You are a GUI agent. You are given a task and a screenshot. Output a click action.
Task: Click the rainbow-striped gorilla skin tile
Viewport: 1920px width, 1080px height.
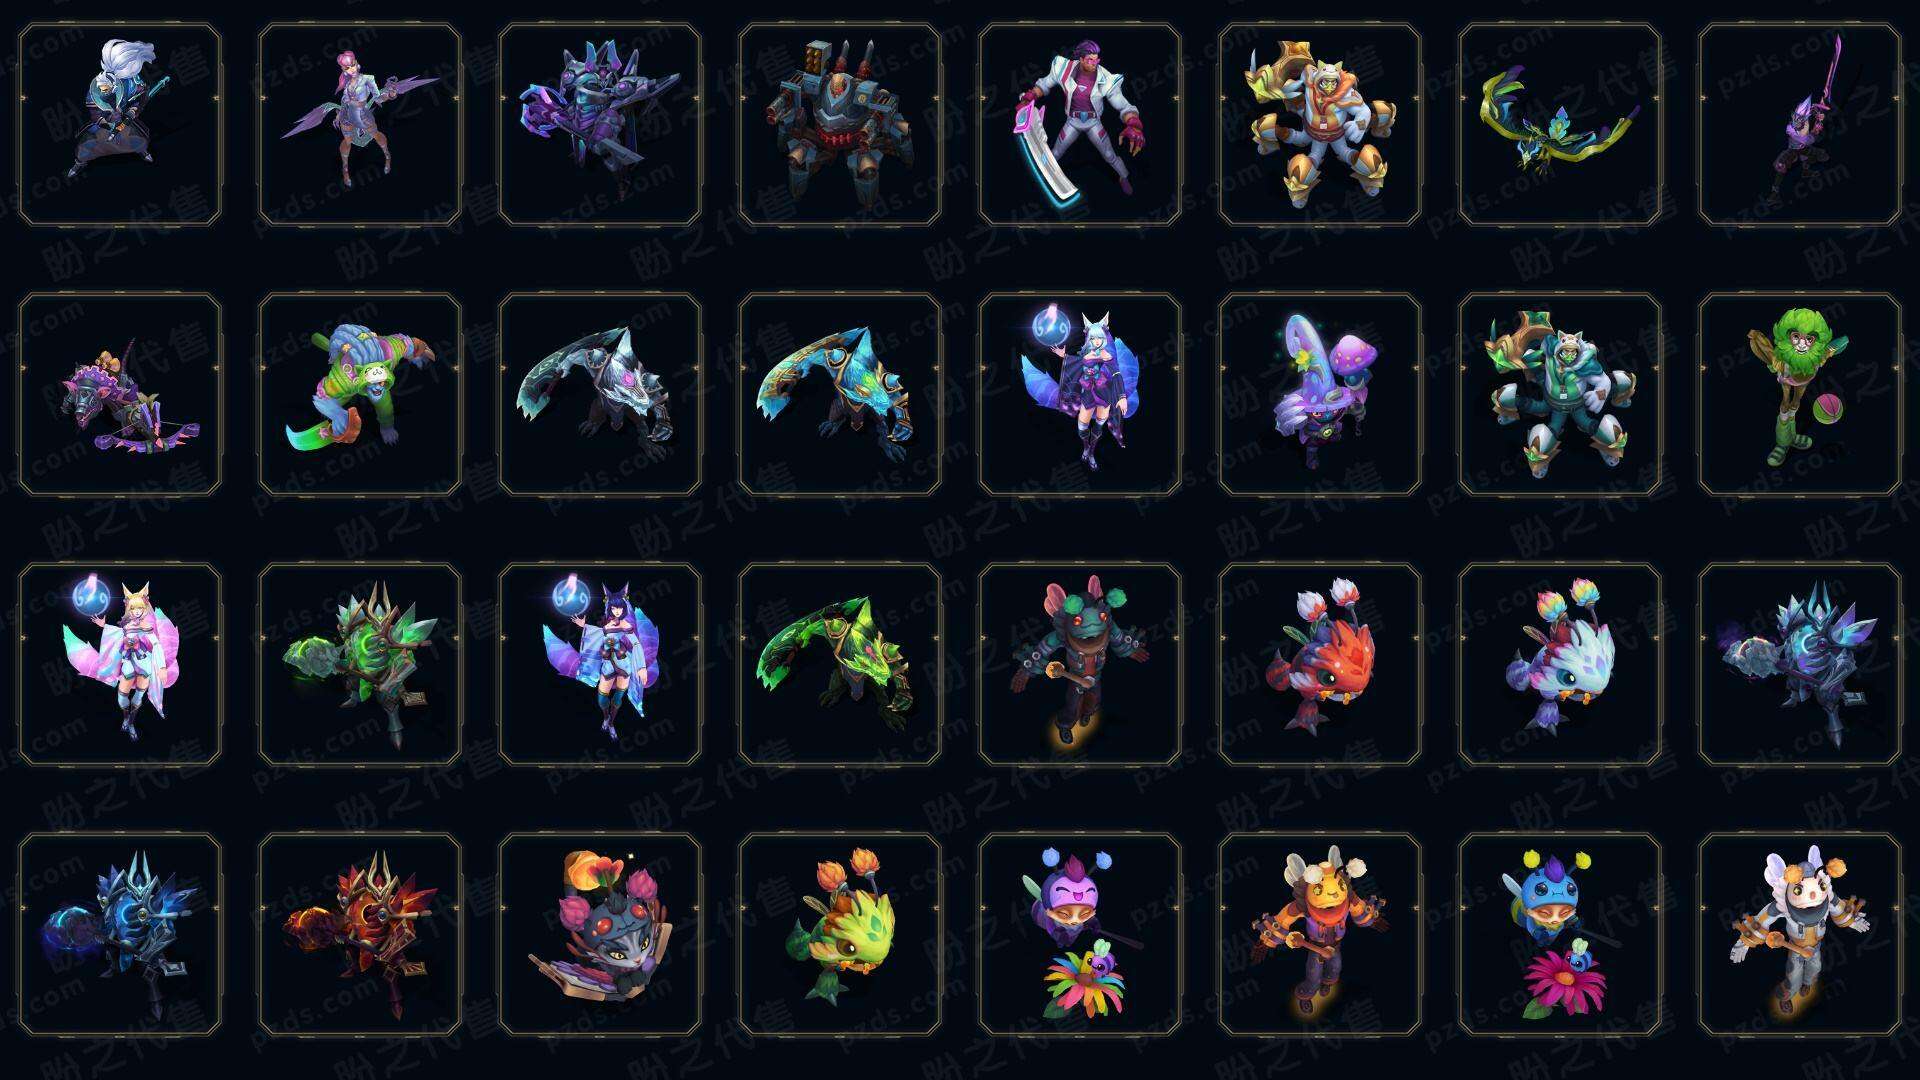coord(360,394)
